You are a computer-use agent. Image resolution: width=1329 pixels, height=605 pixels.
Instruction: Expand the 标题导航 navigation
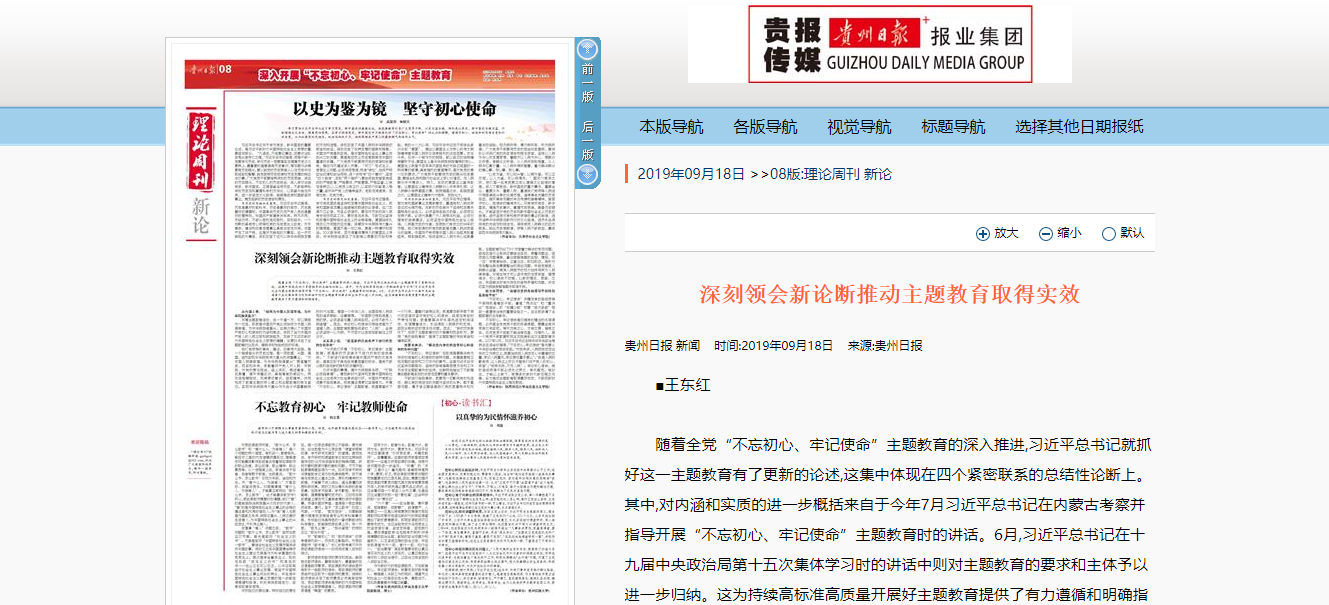pyautogui.click(x=953, y=127)
